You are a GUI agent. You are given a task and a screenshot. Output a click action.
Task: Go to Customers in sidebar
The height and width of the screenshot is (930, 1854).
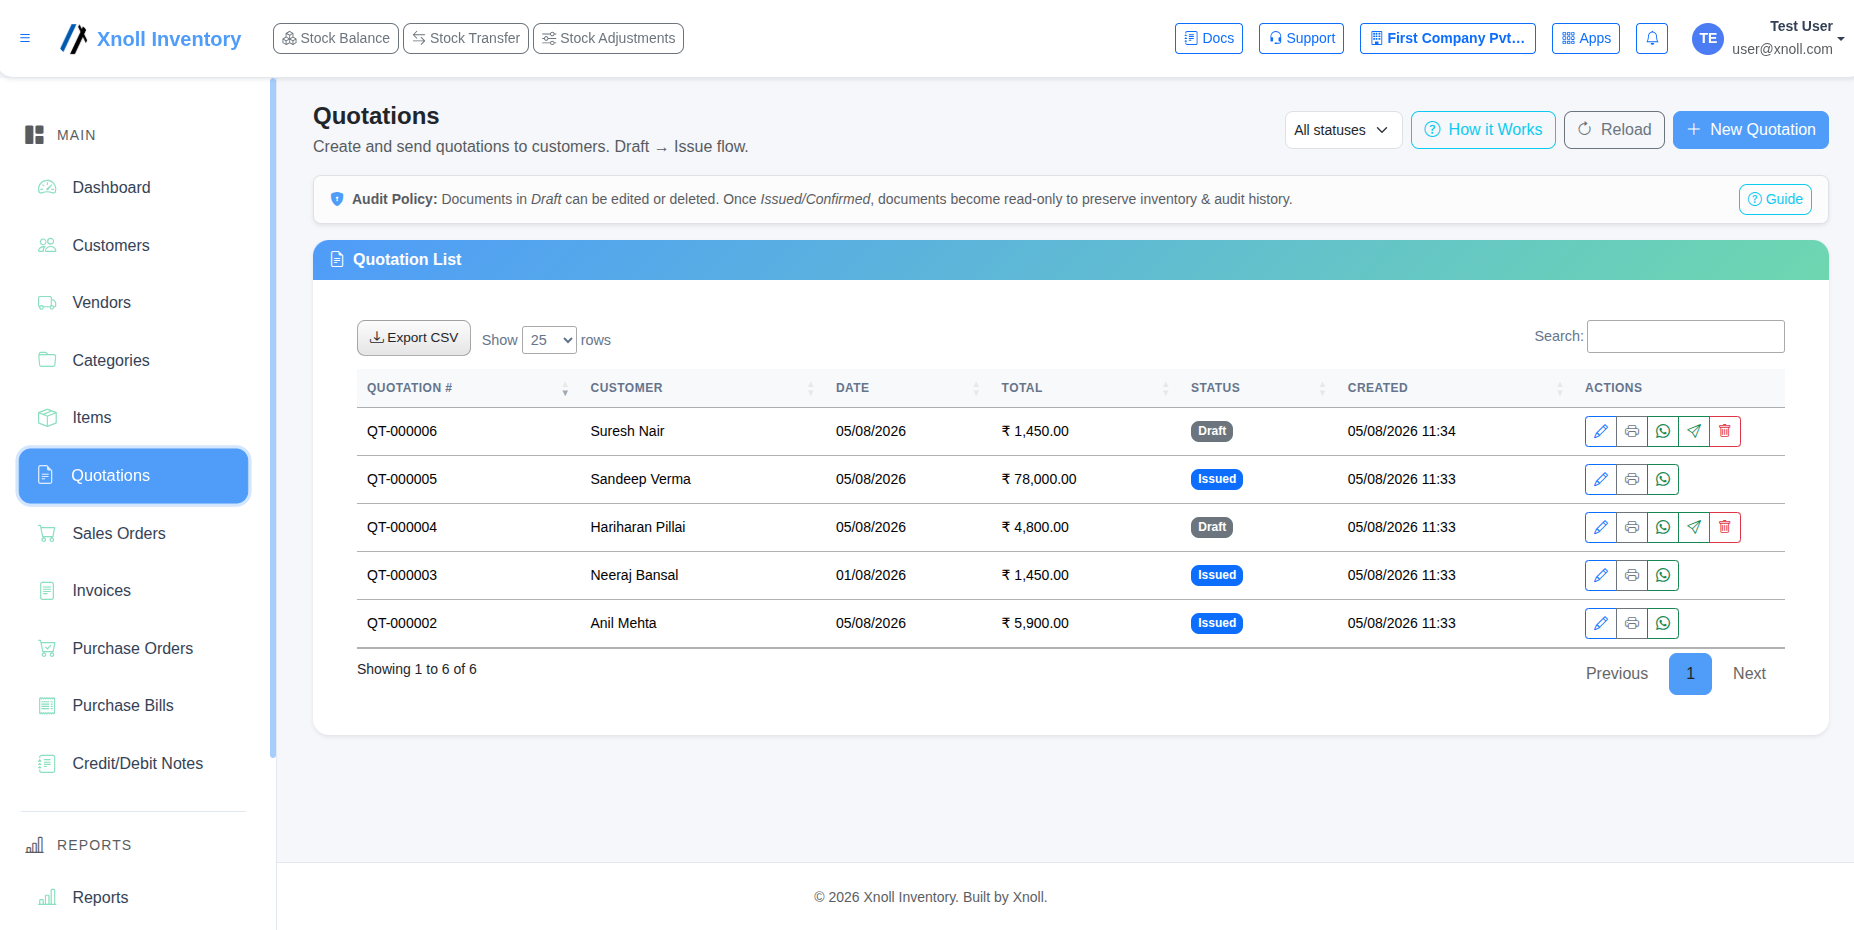pos(133,245)
